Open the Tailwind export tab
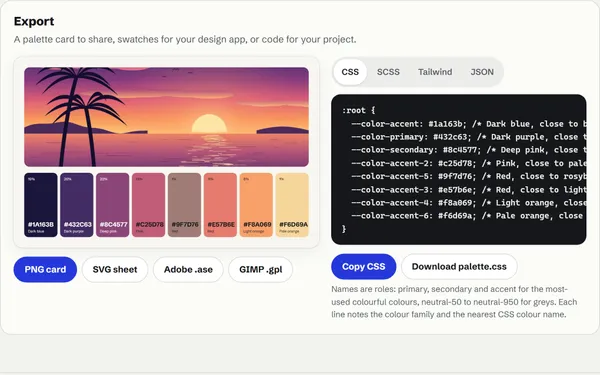 (435, 72)
